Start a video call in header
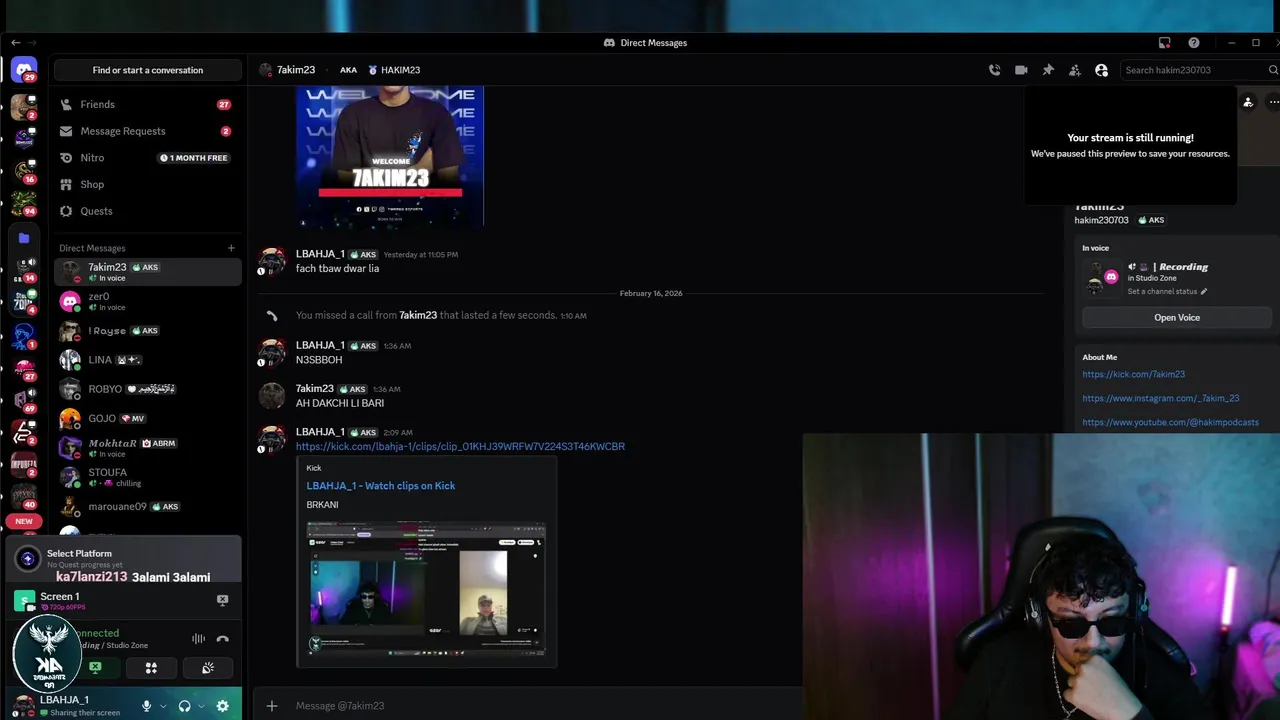 1021,70
